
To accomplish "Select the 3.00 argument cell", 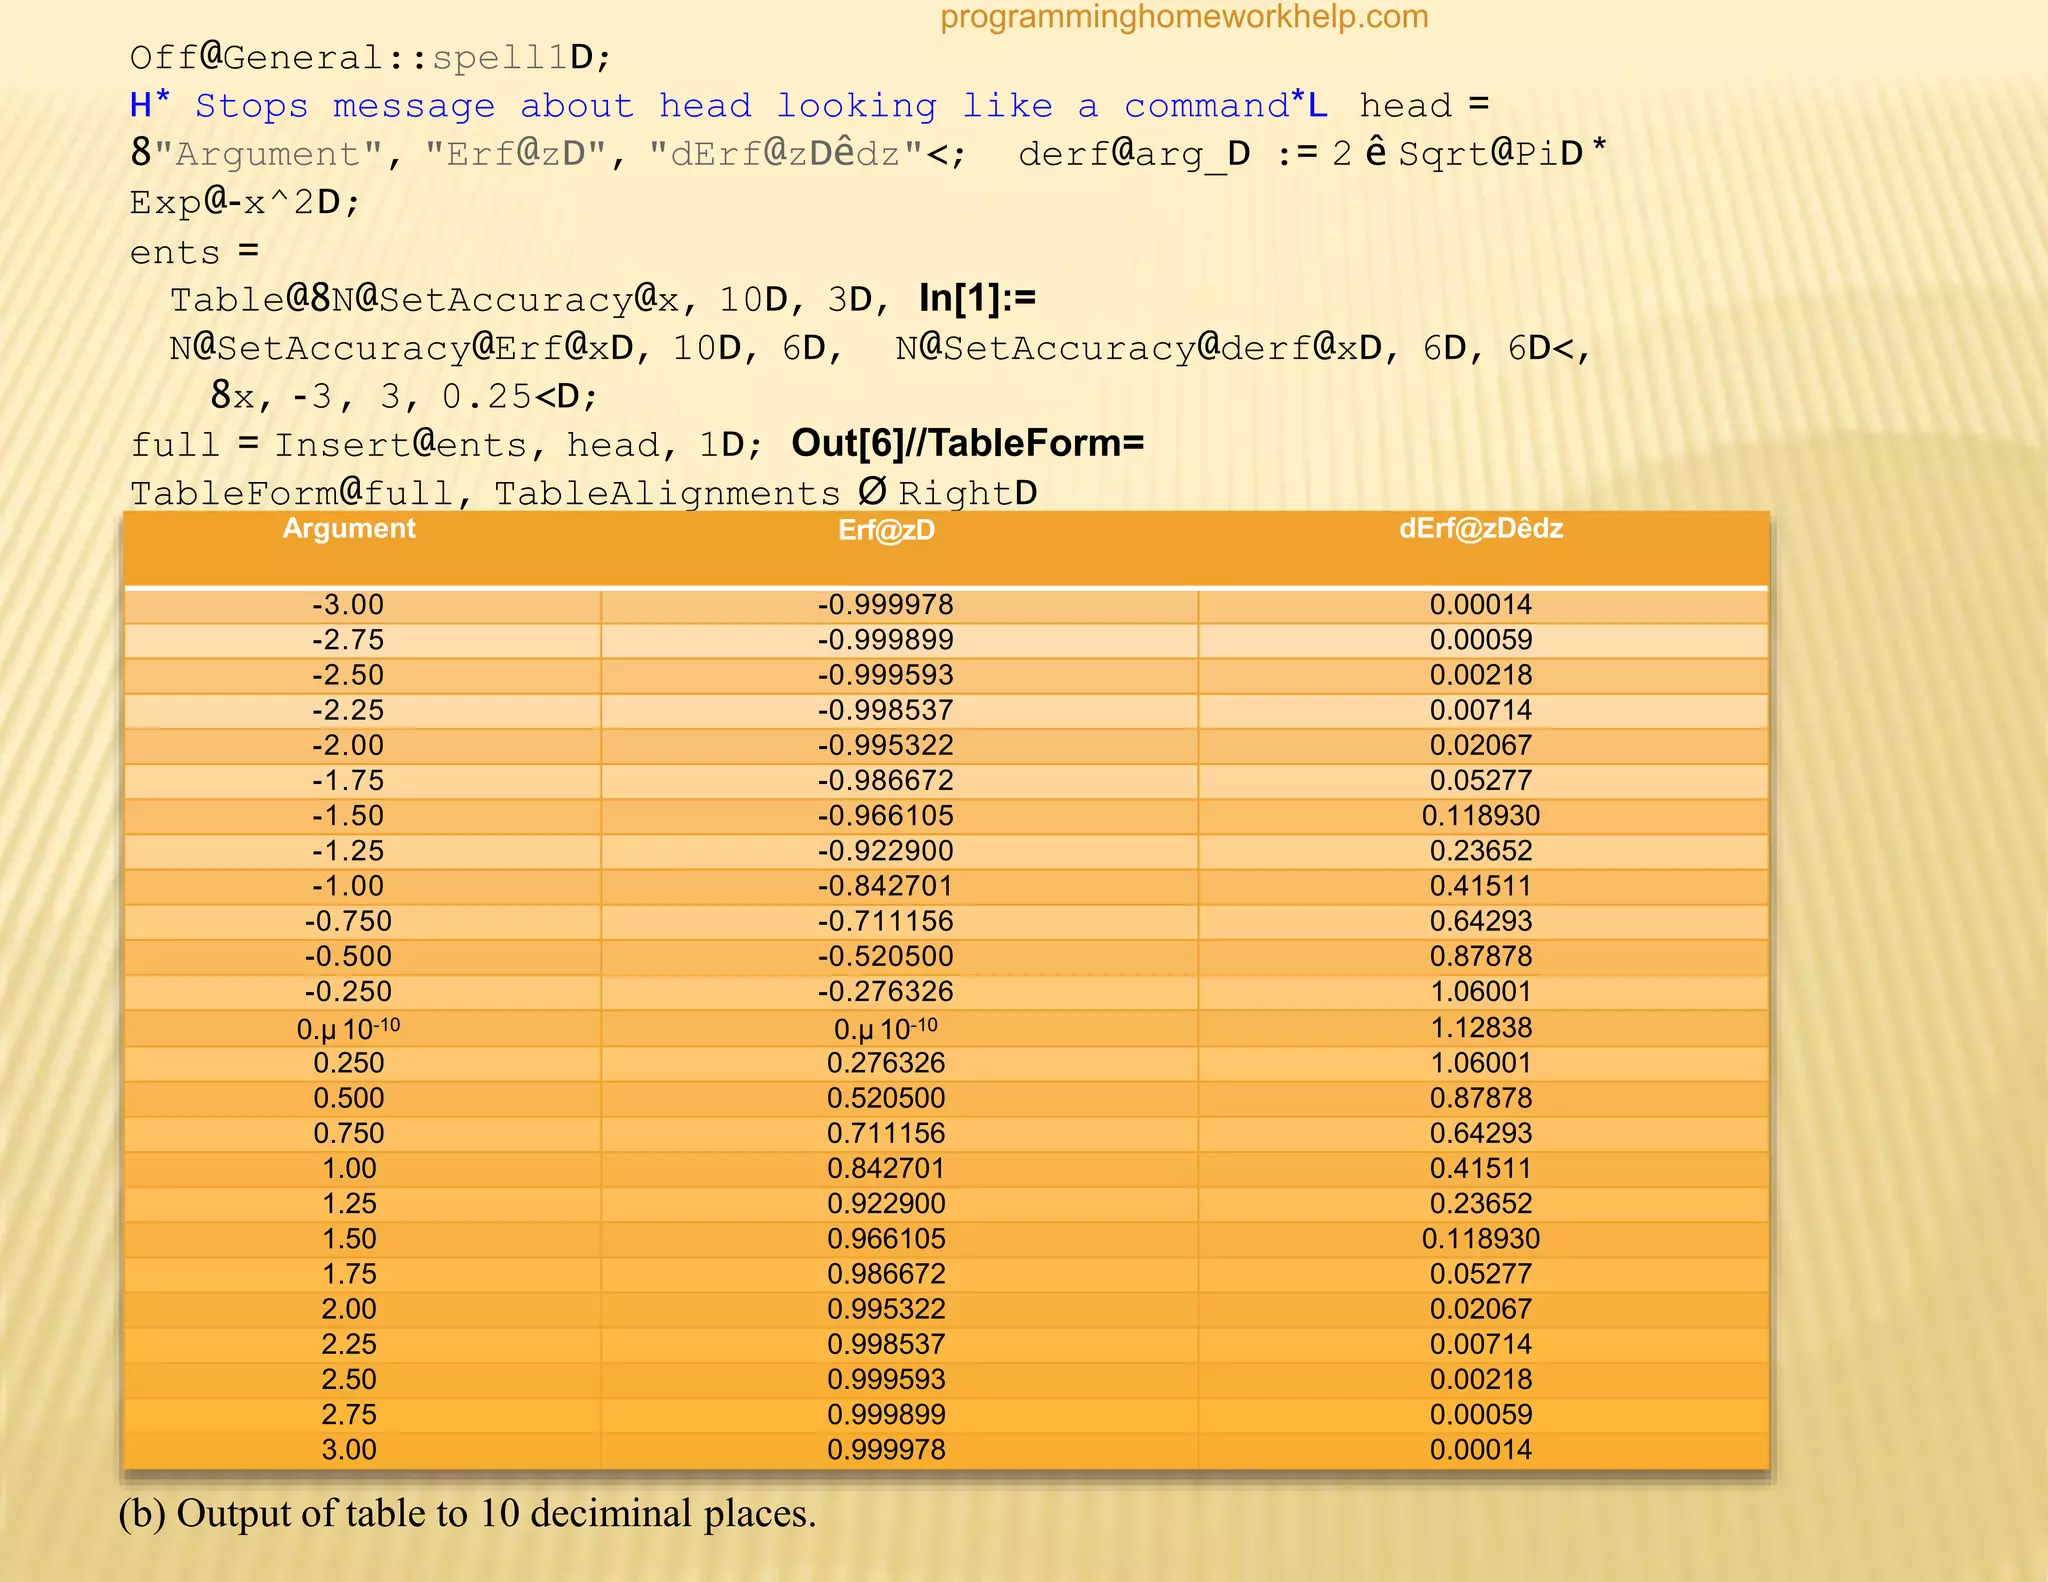I will point(348,1449).
